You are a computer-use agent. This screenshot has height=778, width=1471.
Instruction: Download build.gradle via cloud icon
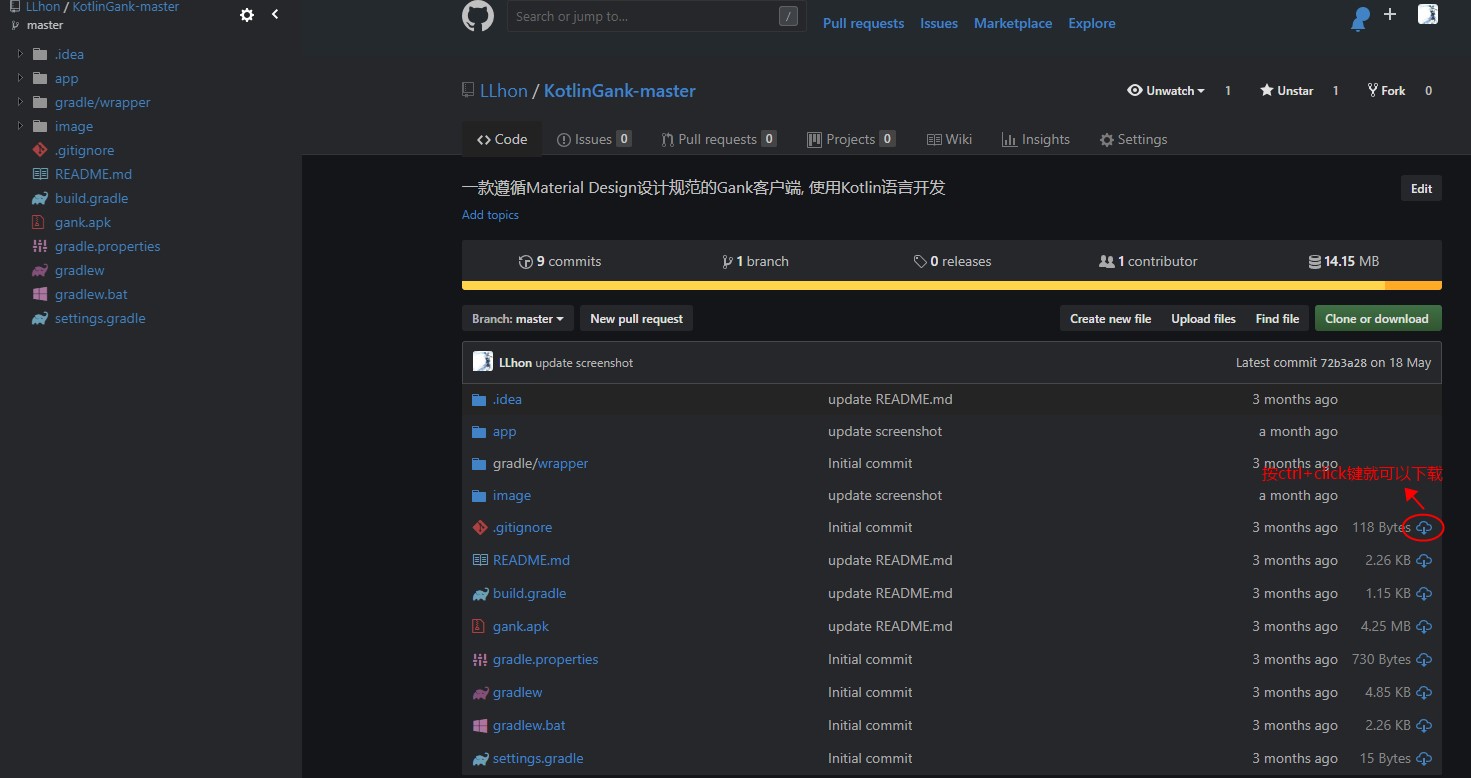tap(1424, 593)
